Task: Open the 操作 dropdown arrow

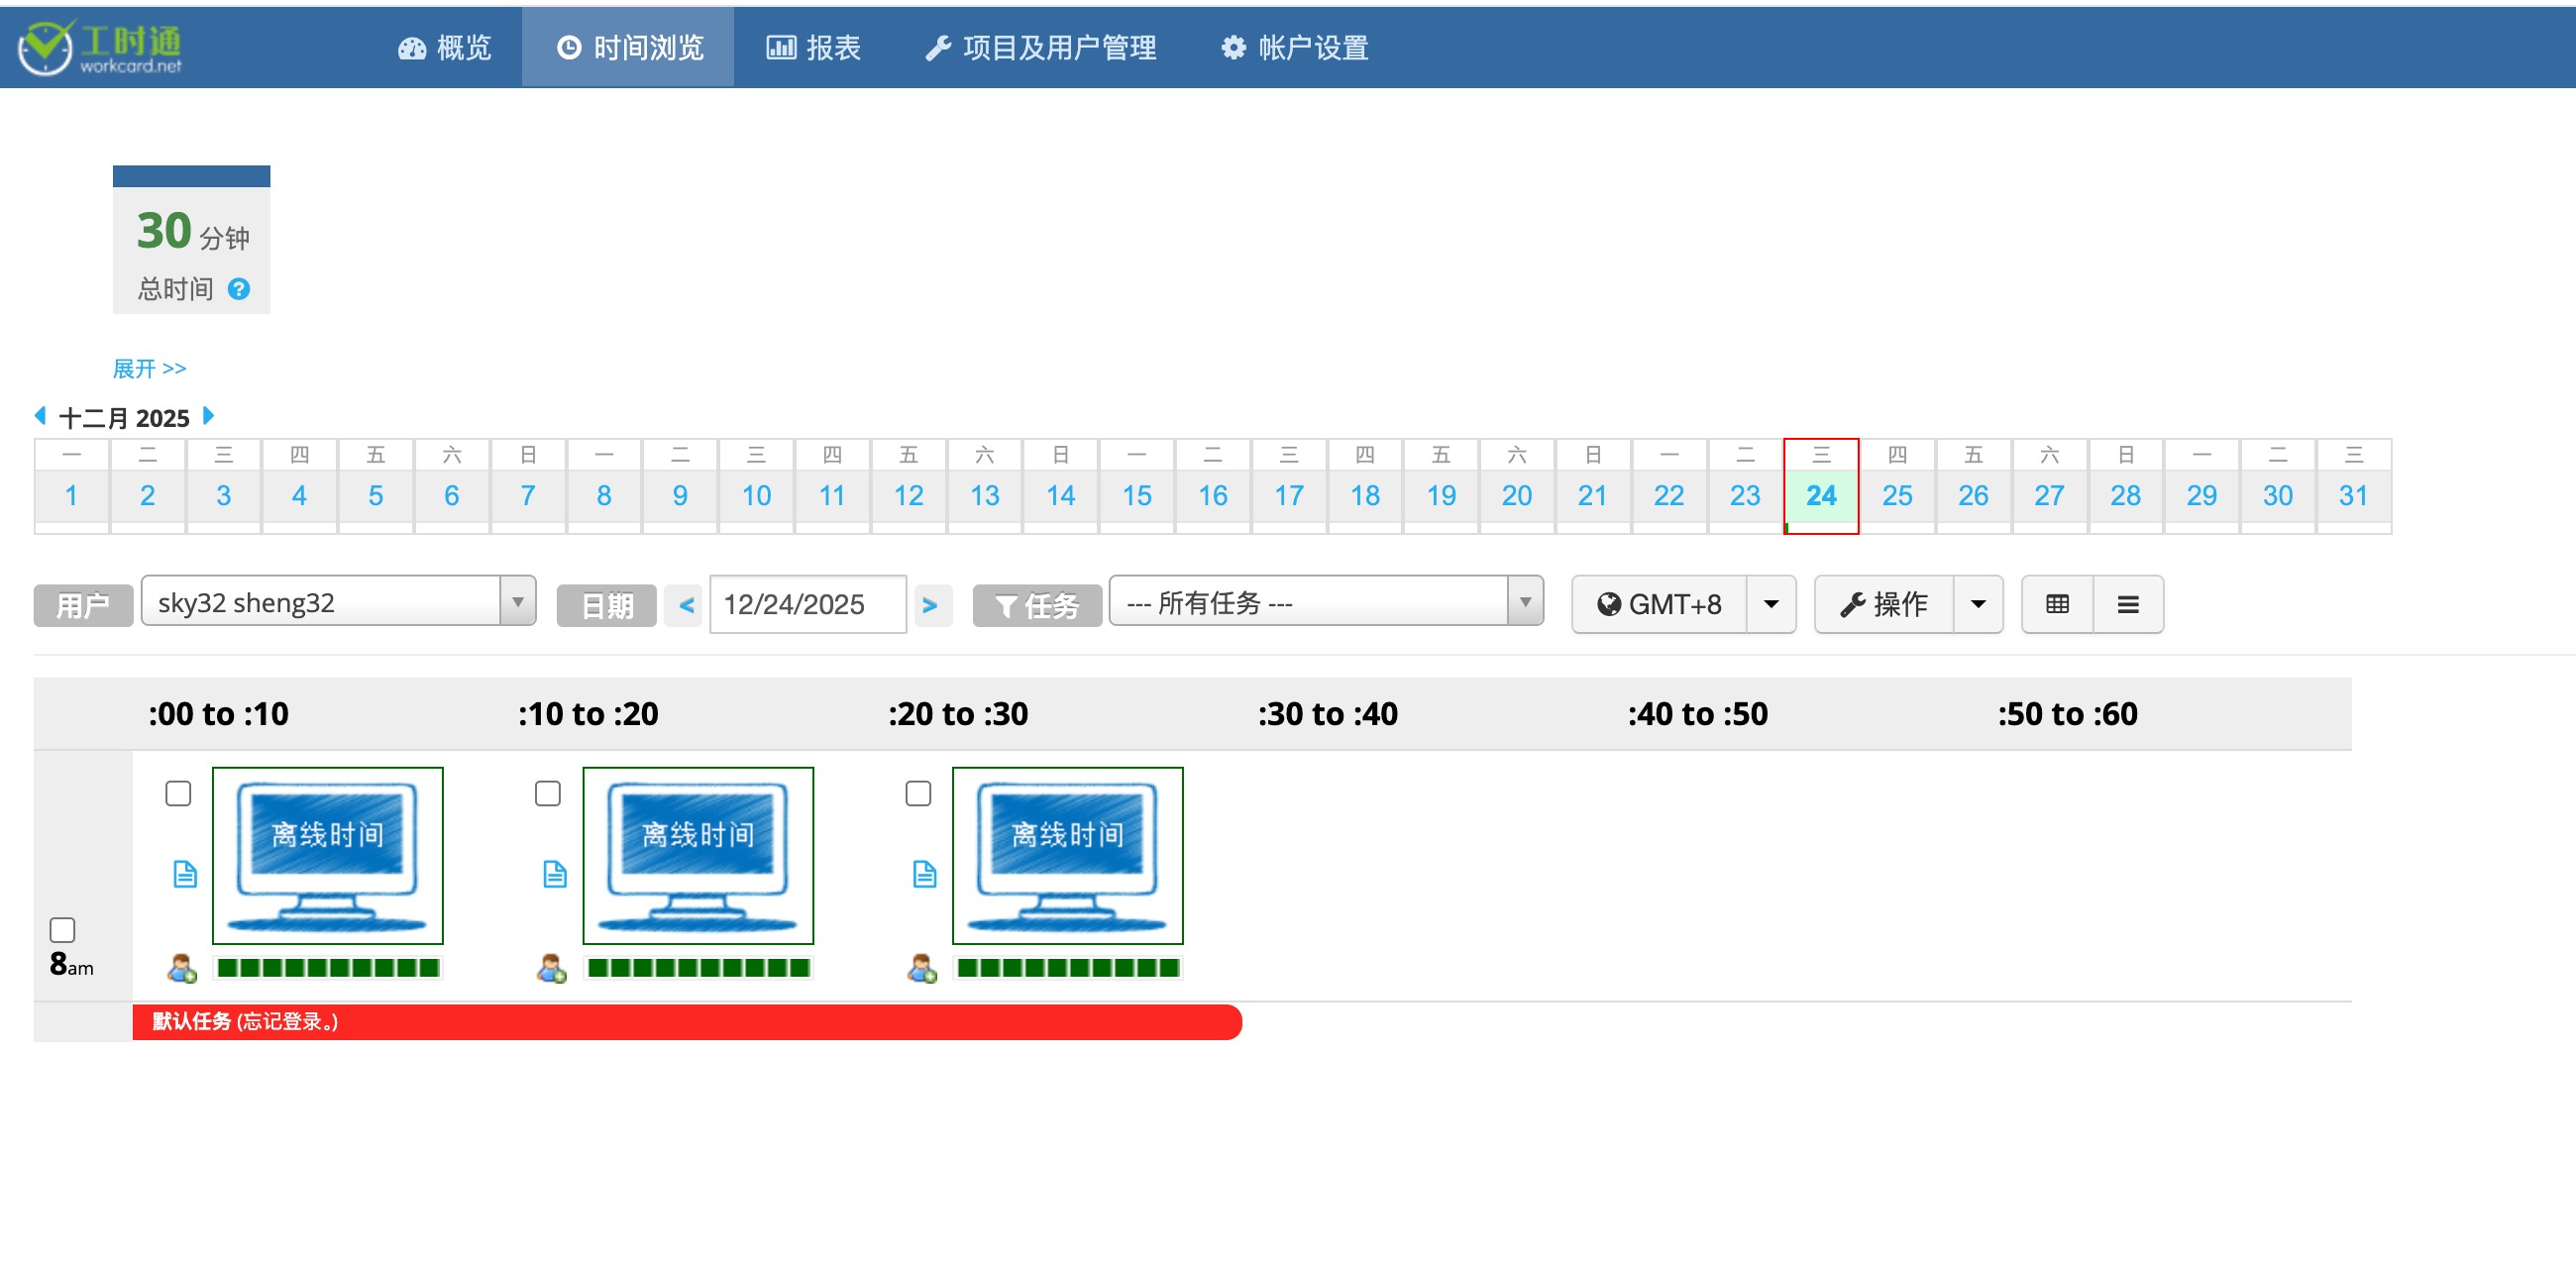Action: (1977, 604)
